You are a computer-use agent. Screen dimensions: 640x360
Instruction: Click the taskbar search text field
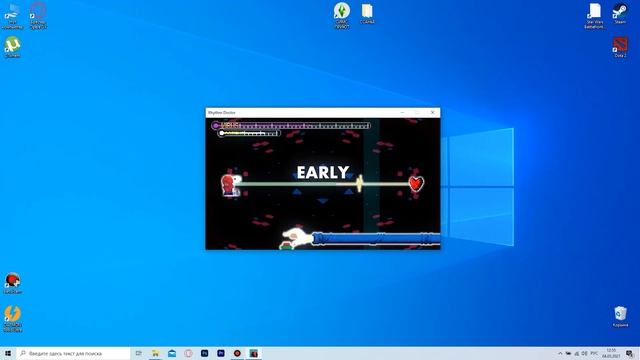(x=73, y=353)
